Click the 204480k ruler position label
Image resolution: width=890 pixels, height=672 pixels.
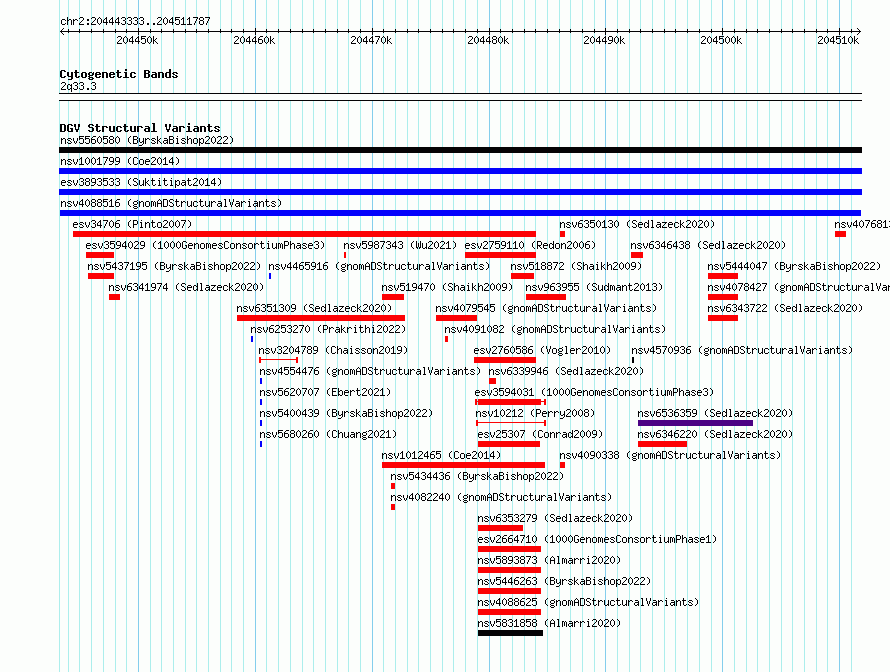[x=488, y=40]
